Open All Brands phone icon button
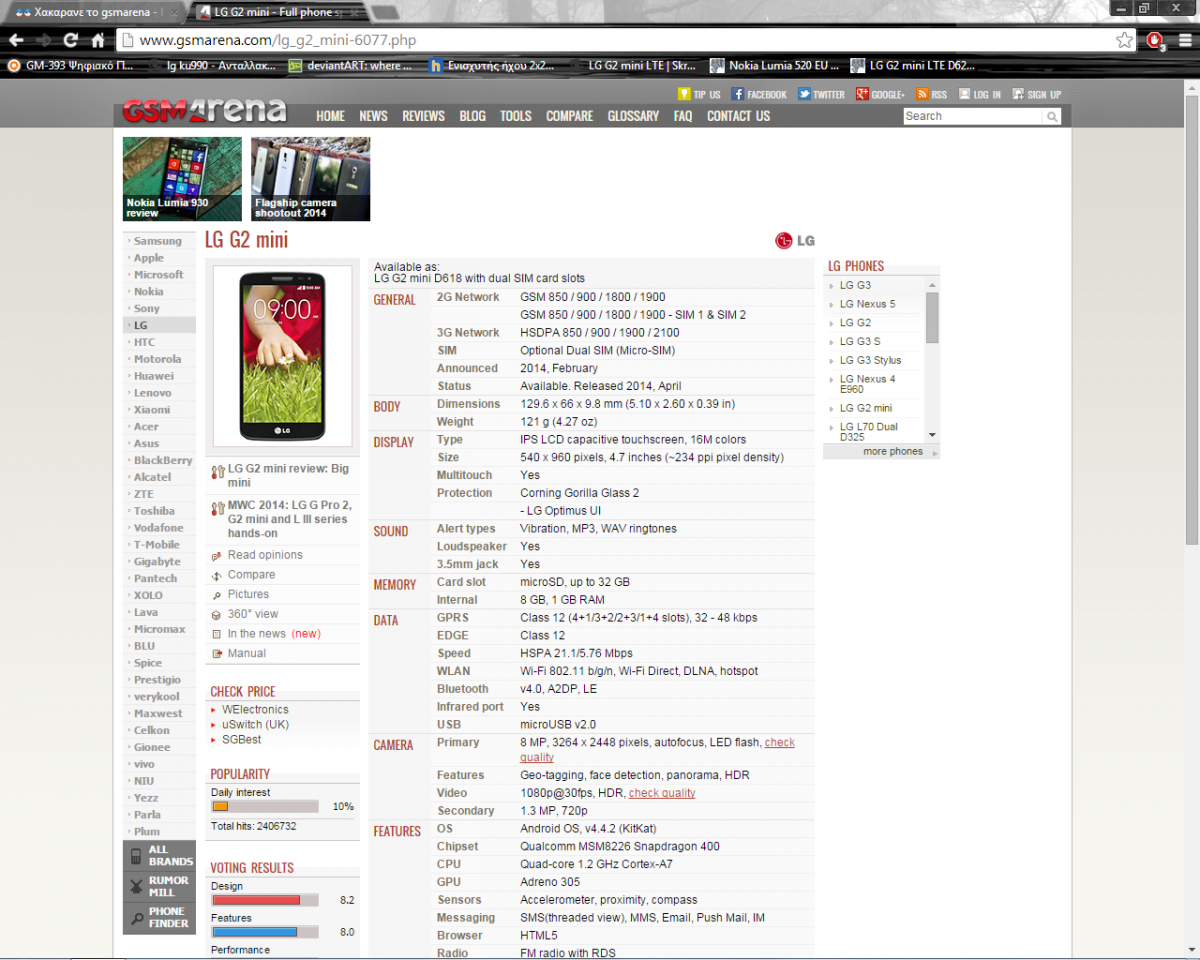 [x=159, y=855]
